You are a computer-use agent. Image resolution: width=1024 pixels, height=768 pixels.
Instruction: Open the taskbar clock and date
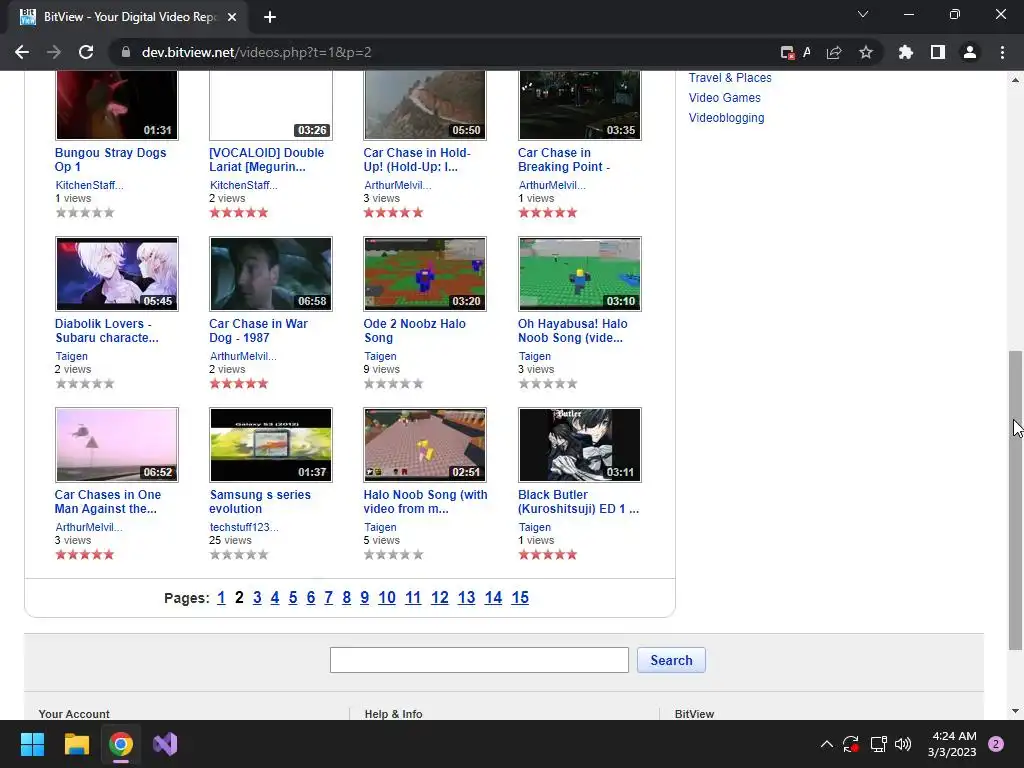952,744
